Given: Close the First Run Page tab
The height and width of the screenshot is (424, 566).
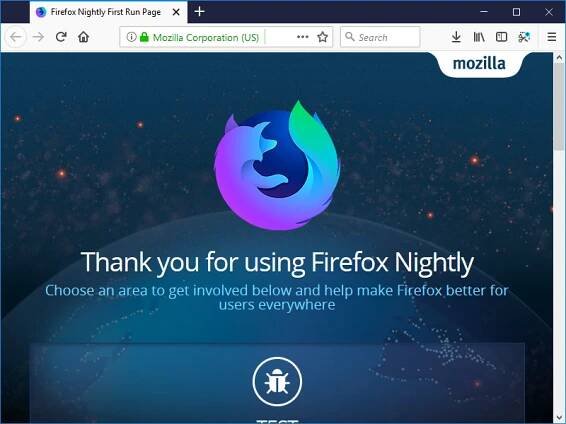Looking at the screenshot, I should point(176,12).
